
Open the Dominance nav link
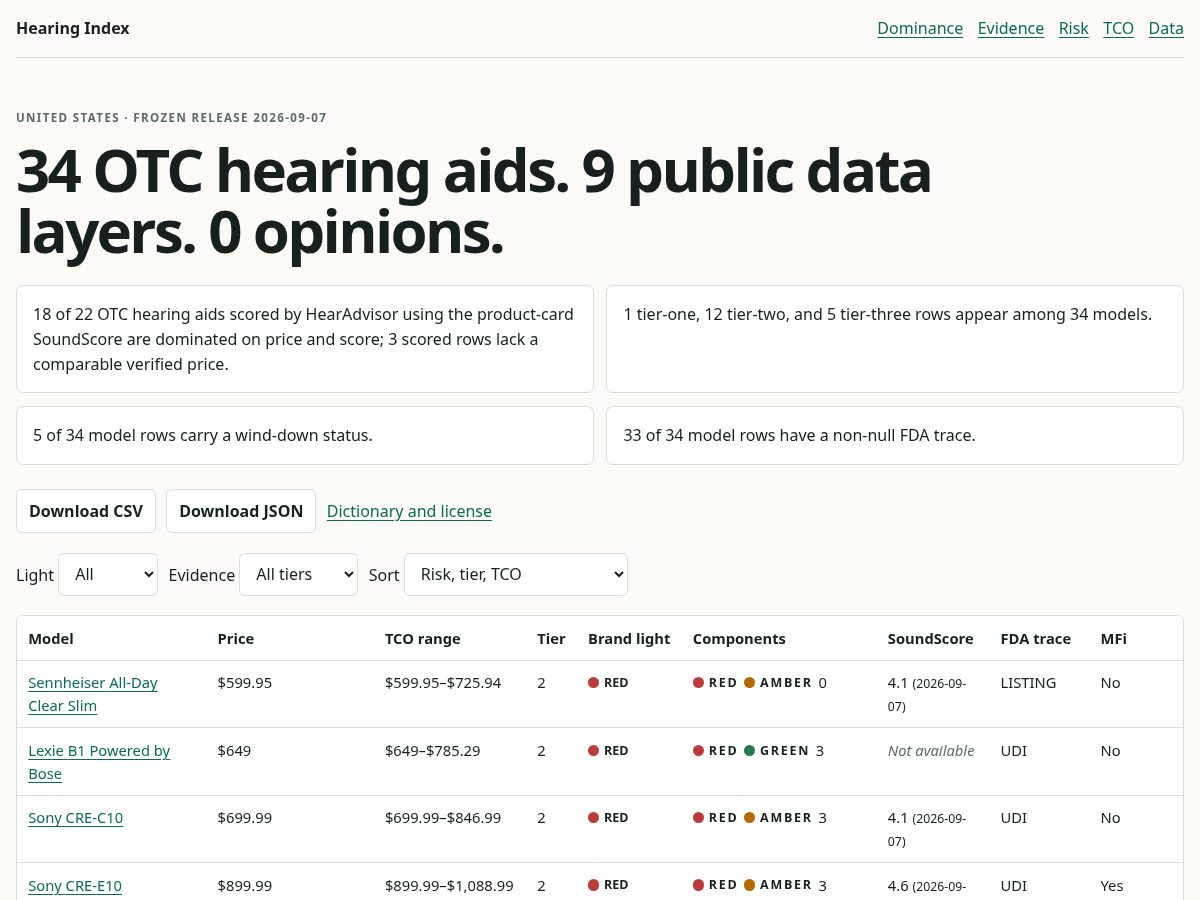tap(920, 28)
